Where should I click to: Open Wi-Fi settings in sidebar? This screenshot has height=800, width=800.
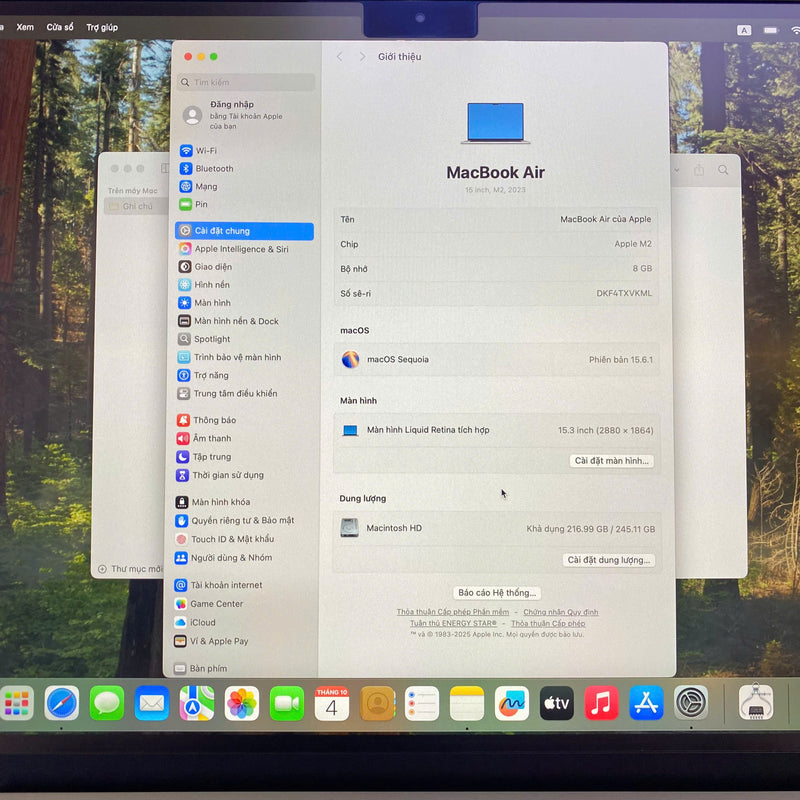tap(205, 151)
